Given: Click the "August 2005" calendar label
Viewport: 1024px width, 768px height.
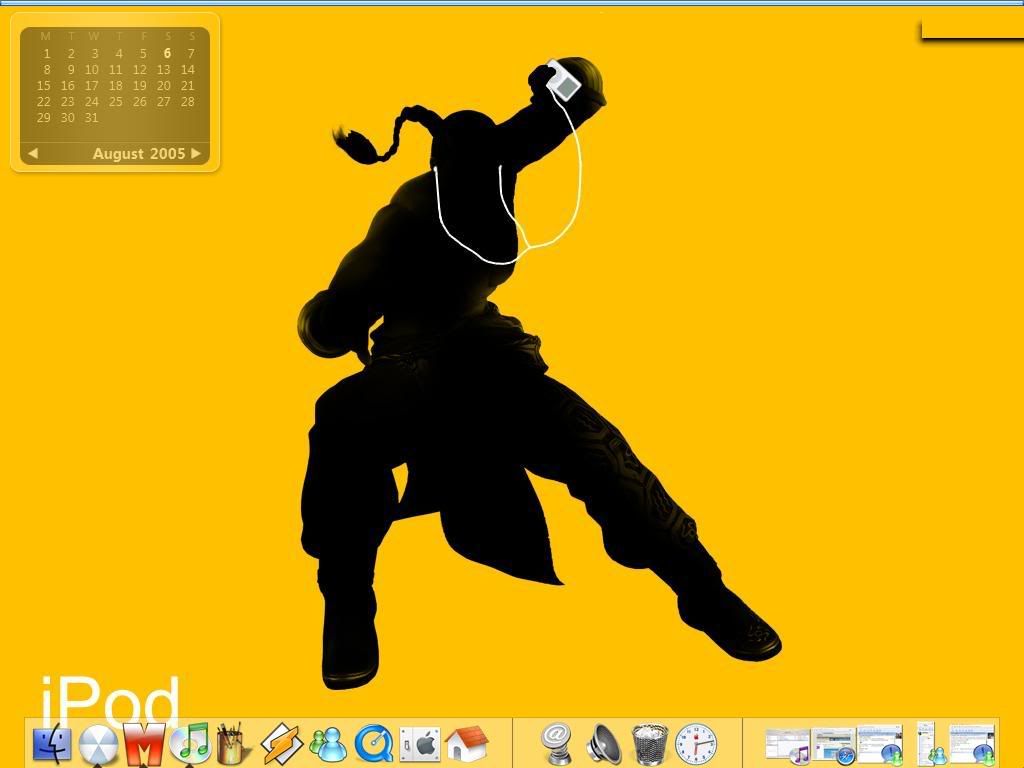Looking at the screenshot, I should click(139, 153).
